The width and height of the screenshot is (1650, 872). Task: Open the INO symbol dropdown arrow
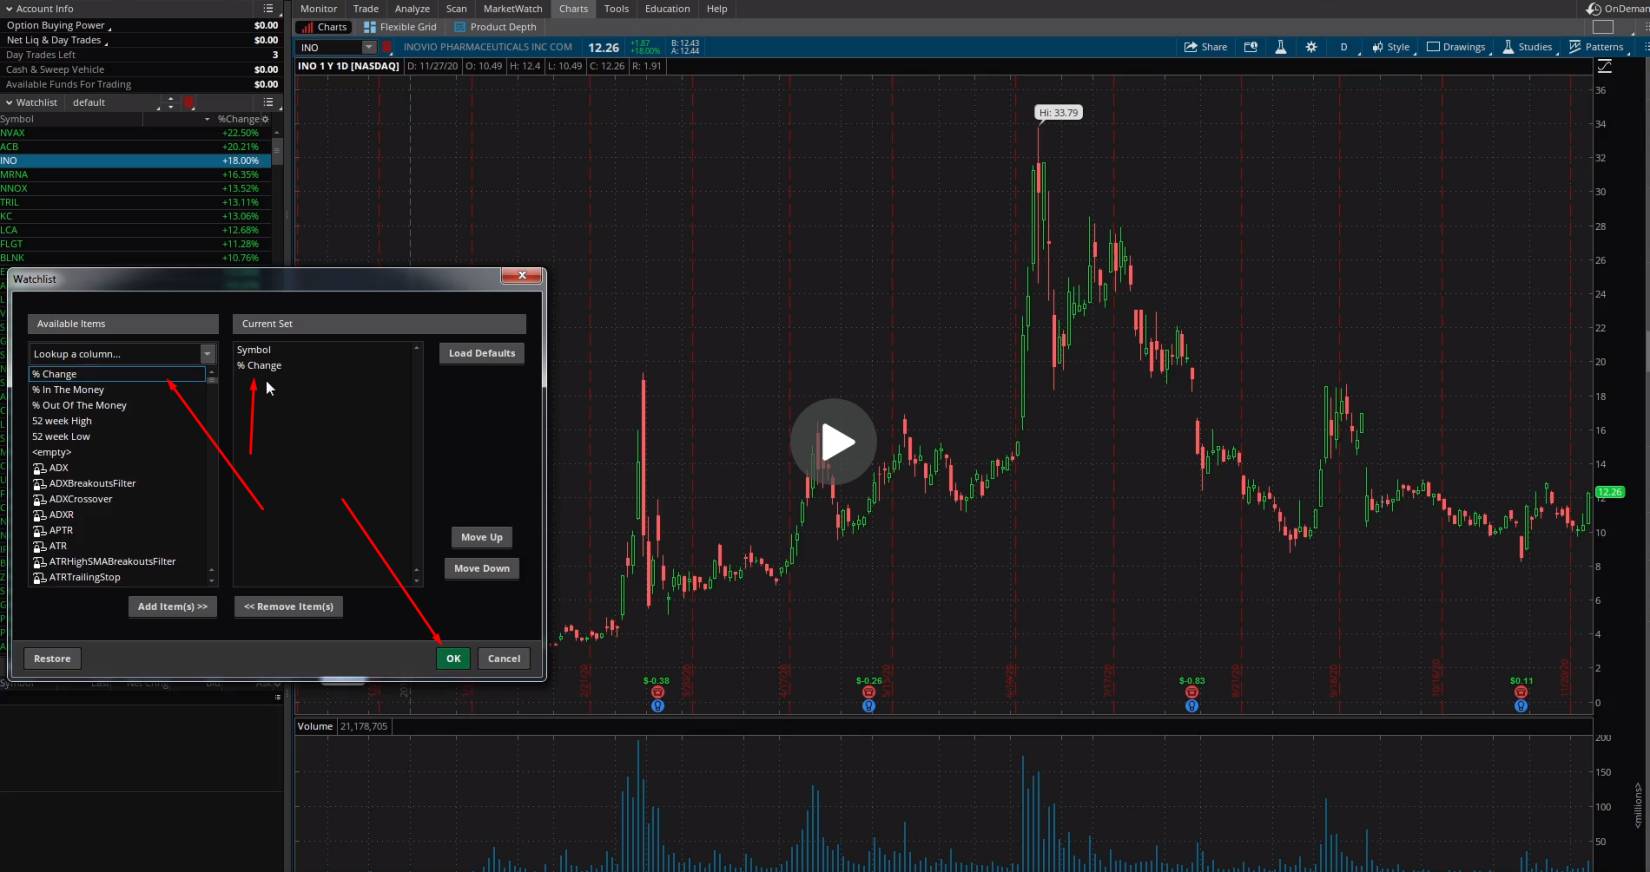tap(368, 47)
